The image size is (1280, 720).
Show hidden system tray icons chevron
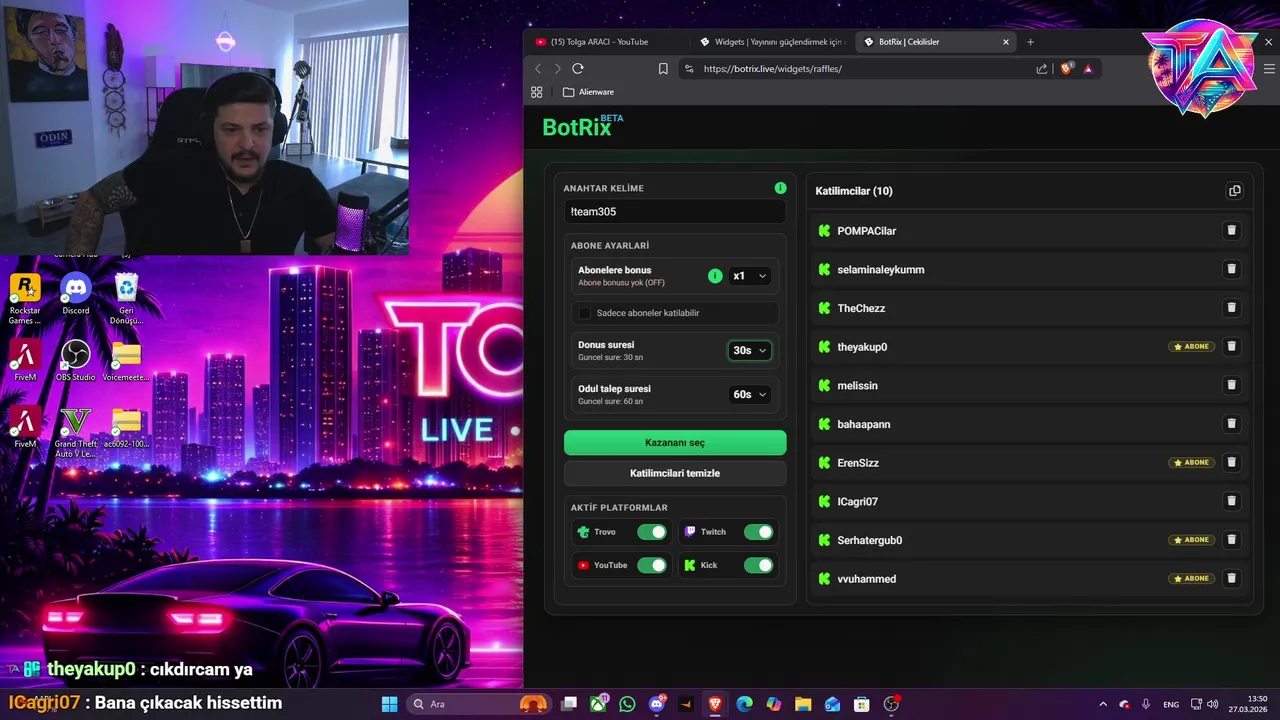pos(1103,704)
